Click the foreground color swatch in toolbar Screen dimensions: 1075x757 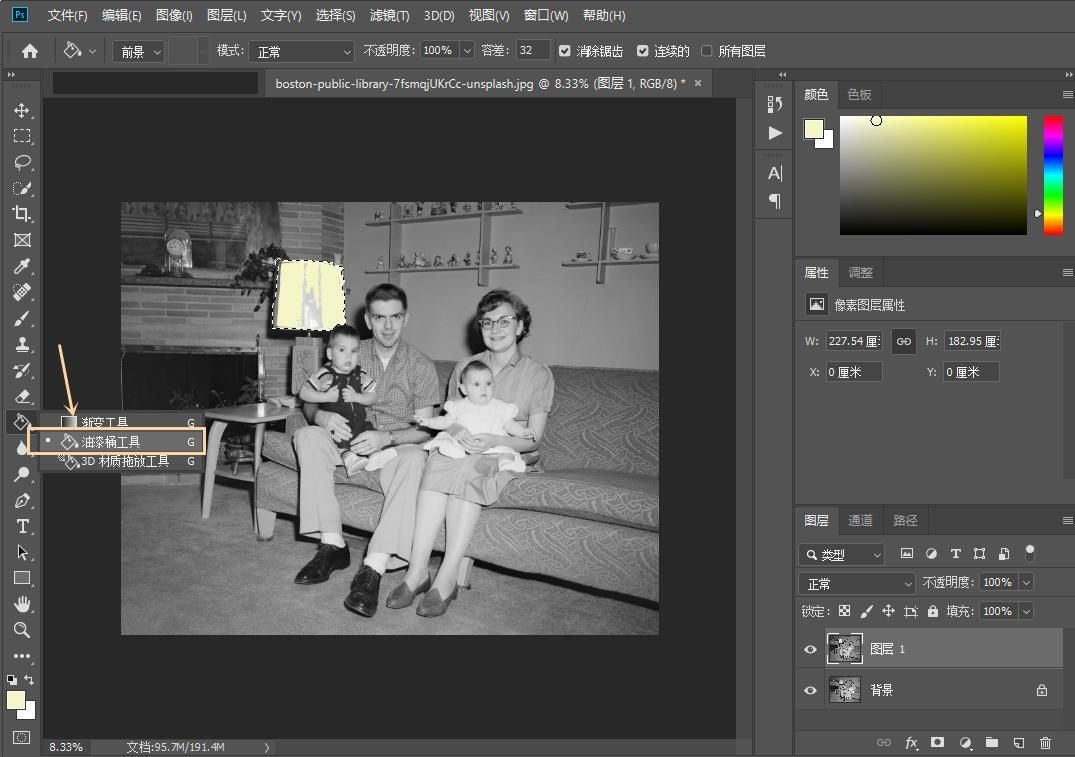click(x=16, y=700)
